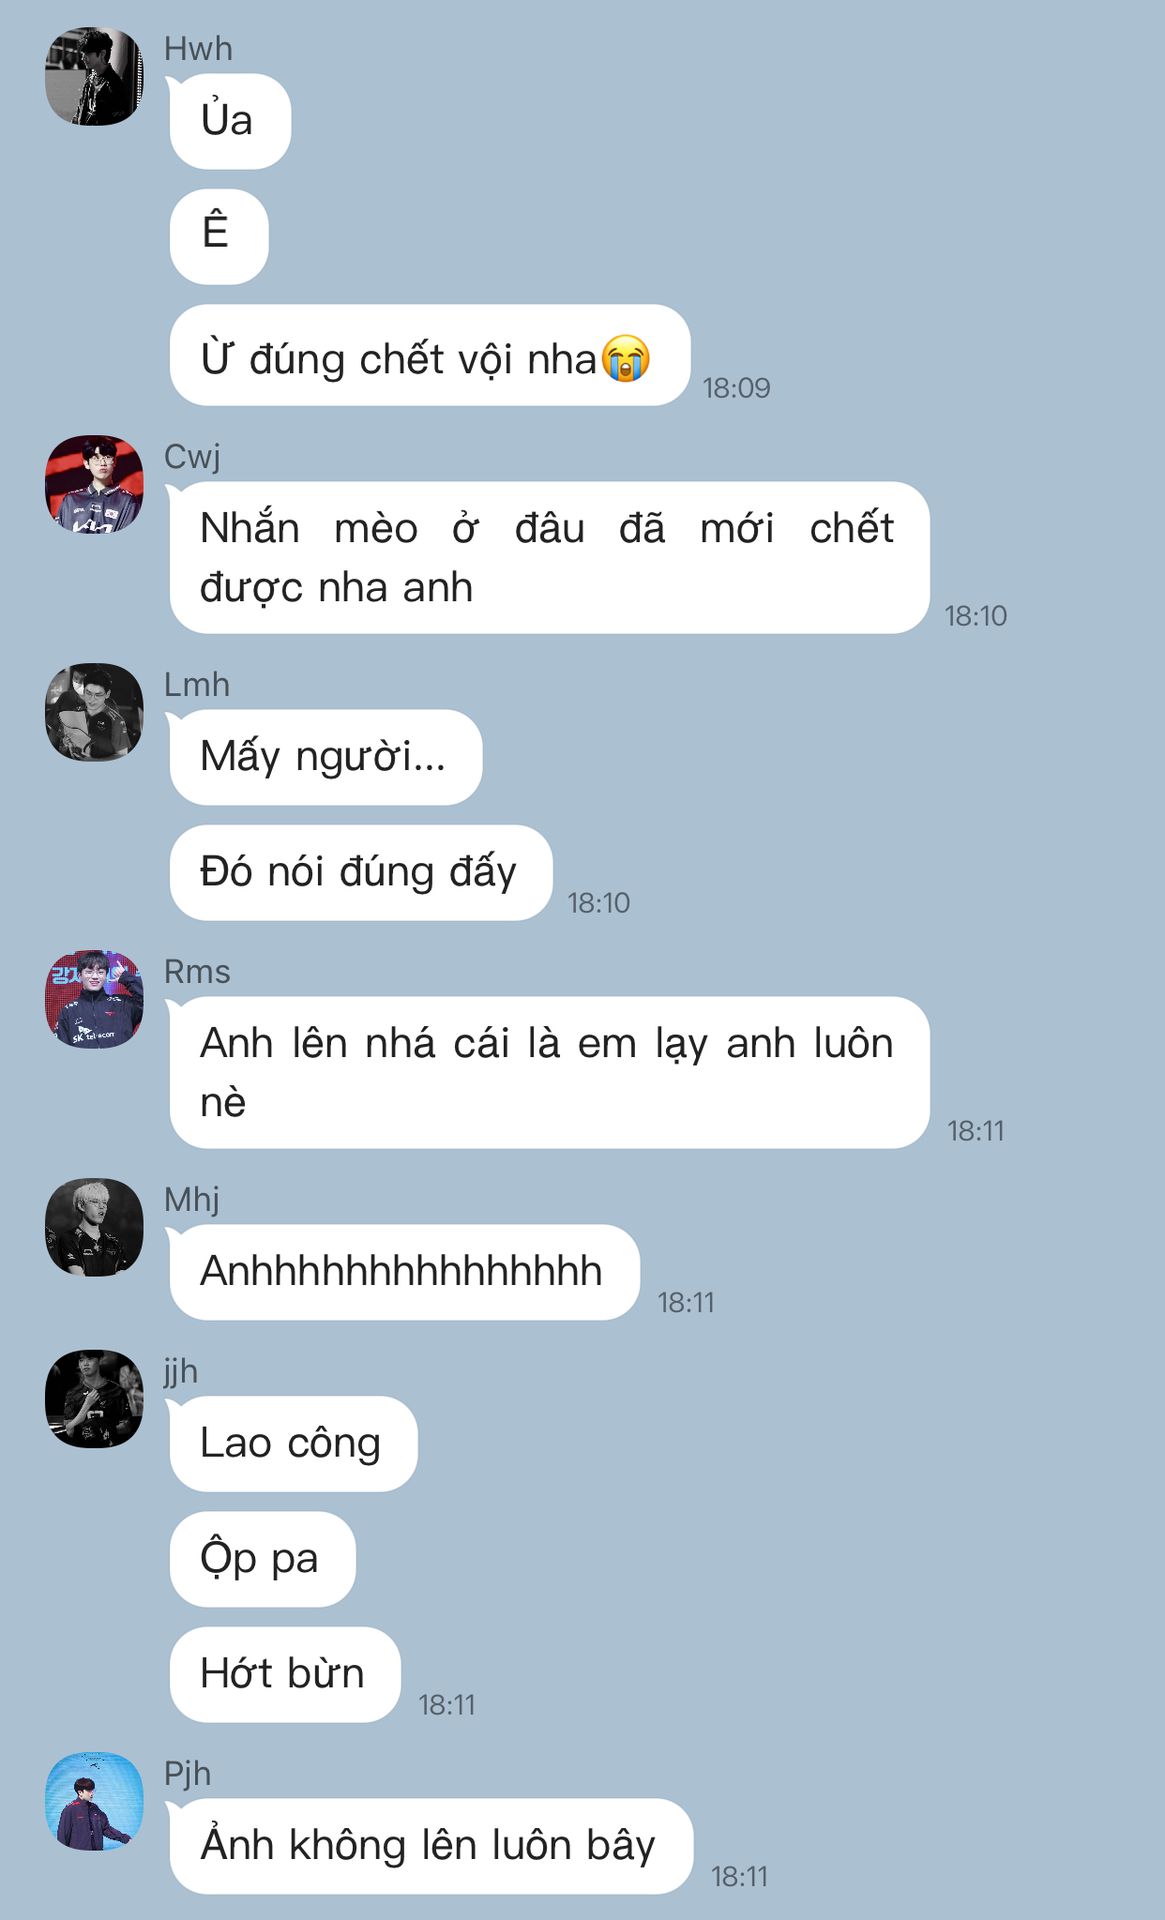This screenshot has width=1165, height=1920.
Task: Open Lmh's avatar photo
Action: [94, 712]
